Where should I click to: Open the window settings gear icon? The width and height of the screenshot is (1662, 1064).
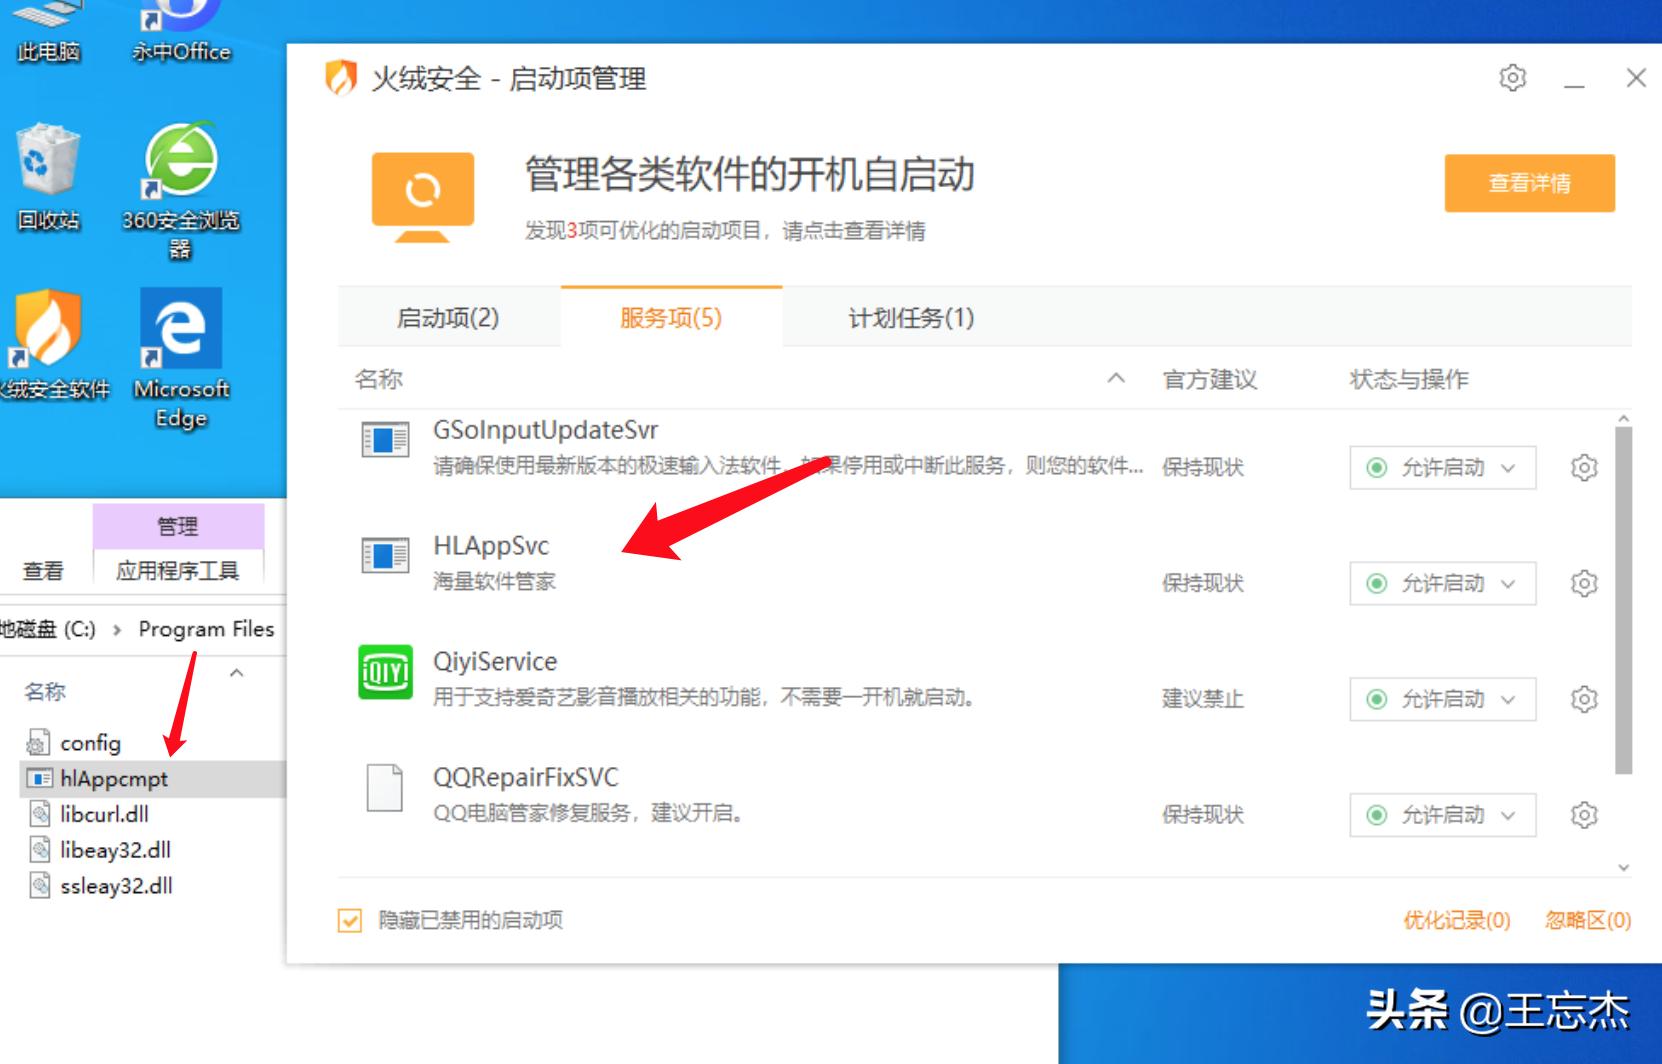pyautogui.click(x=1512, y=78)
